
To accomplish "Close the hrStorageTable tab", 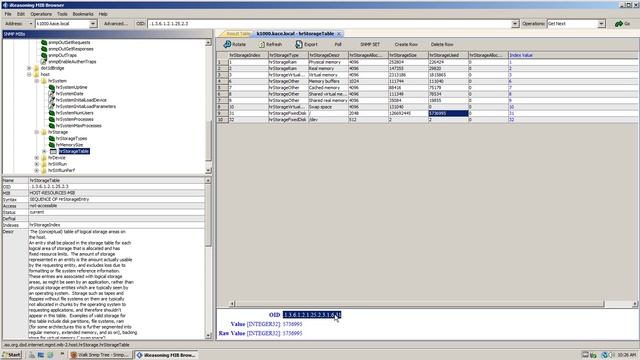I will 339,34.
